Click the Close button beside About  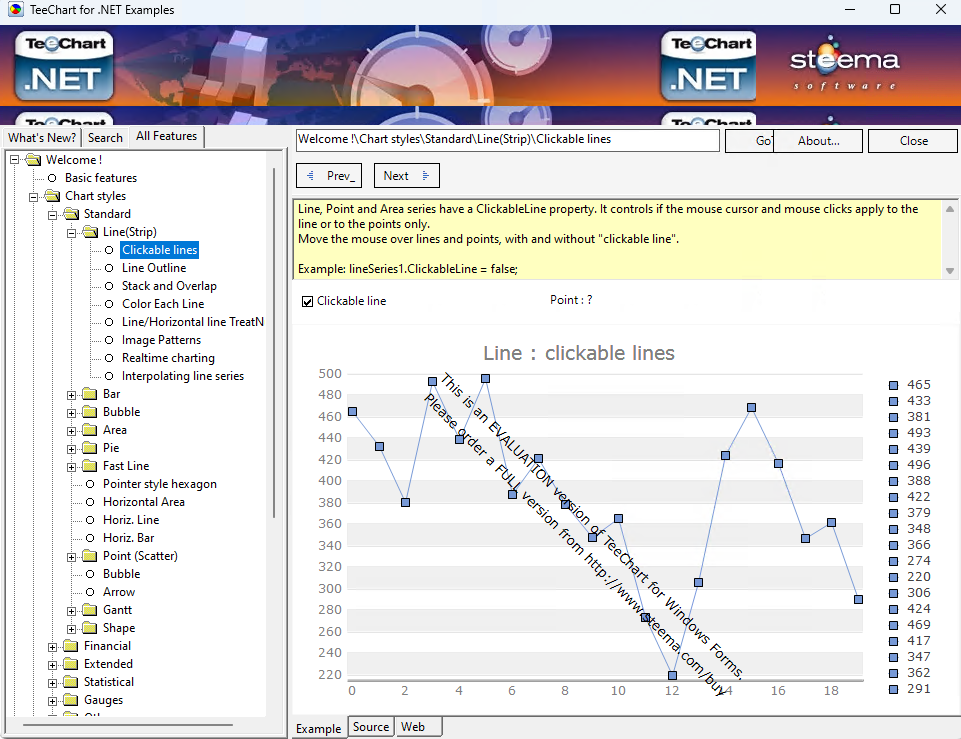pyautogui.click(x=913, y=141)
